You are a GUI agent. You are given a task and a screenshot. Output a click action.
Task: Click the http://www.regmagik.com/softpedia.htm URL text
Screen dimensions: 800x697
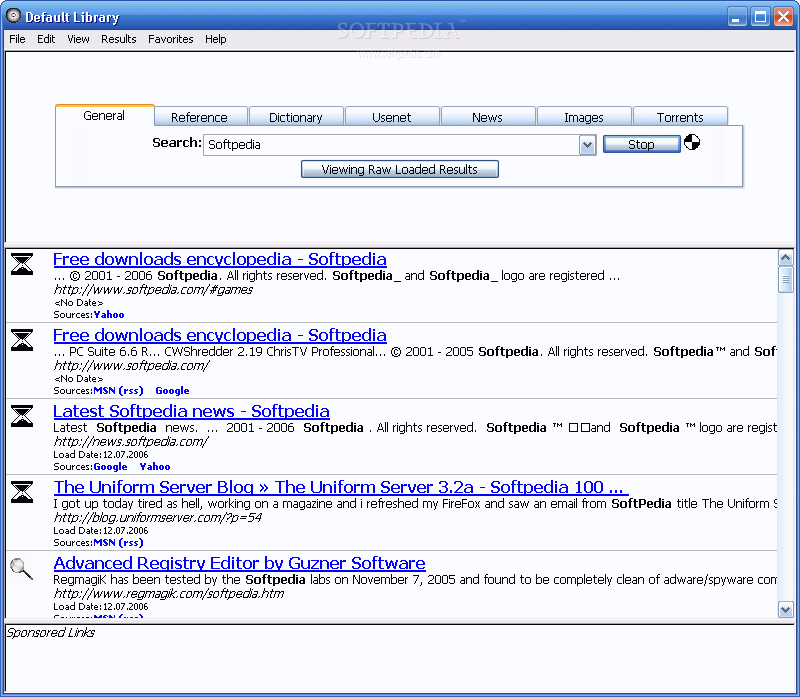point(169,594)
